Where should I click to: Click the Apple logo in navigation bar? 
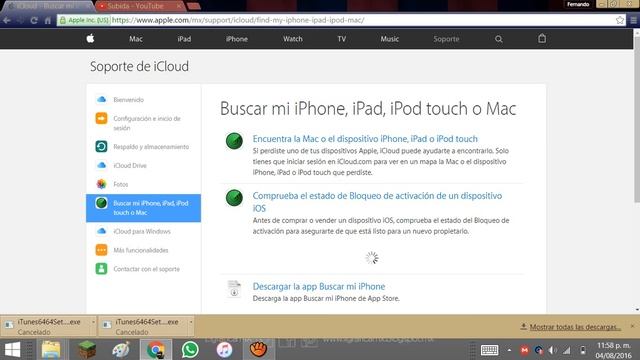pos(90,38)
